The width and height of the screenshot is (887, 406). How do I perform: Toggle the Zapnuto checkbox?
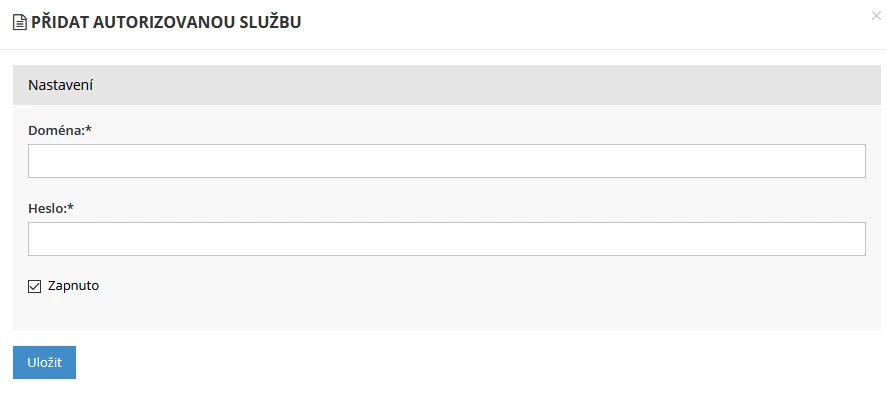35,287
